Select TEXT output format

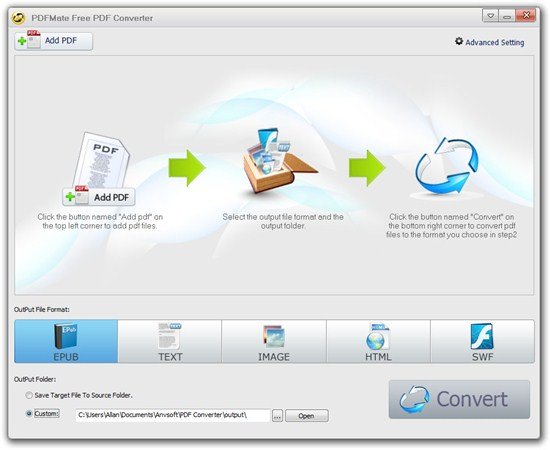[x=170, y=341]
